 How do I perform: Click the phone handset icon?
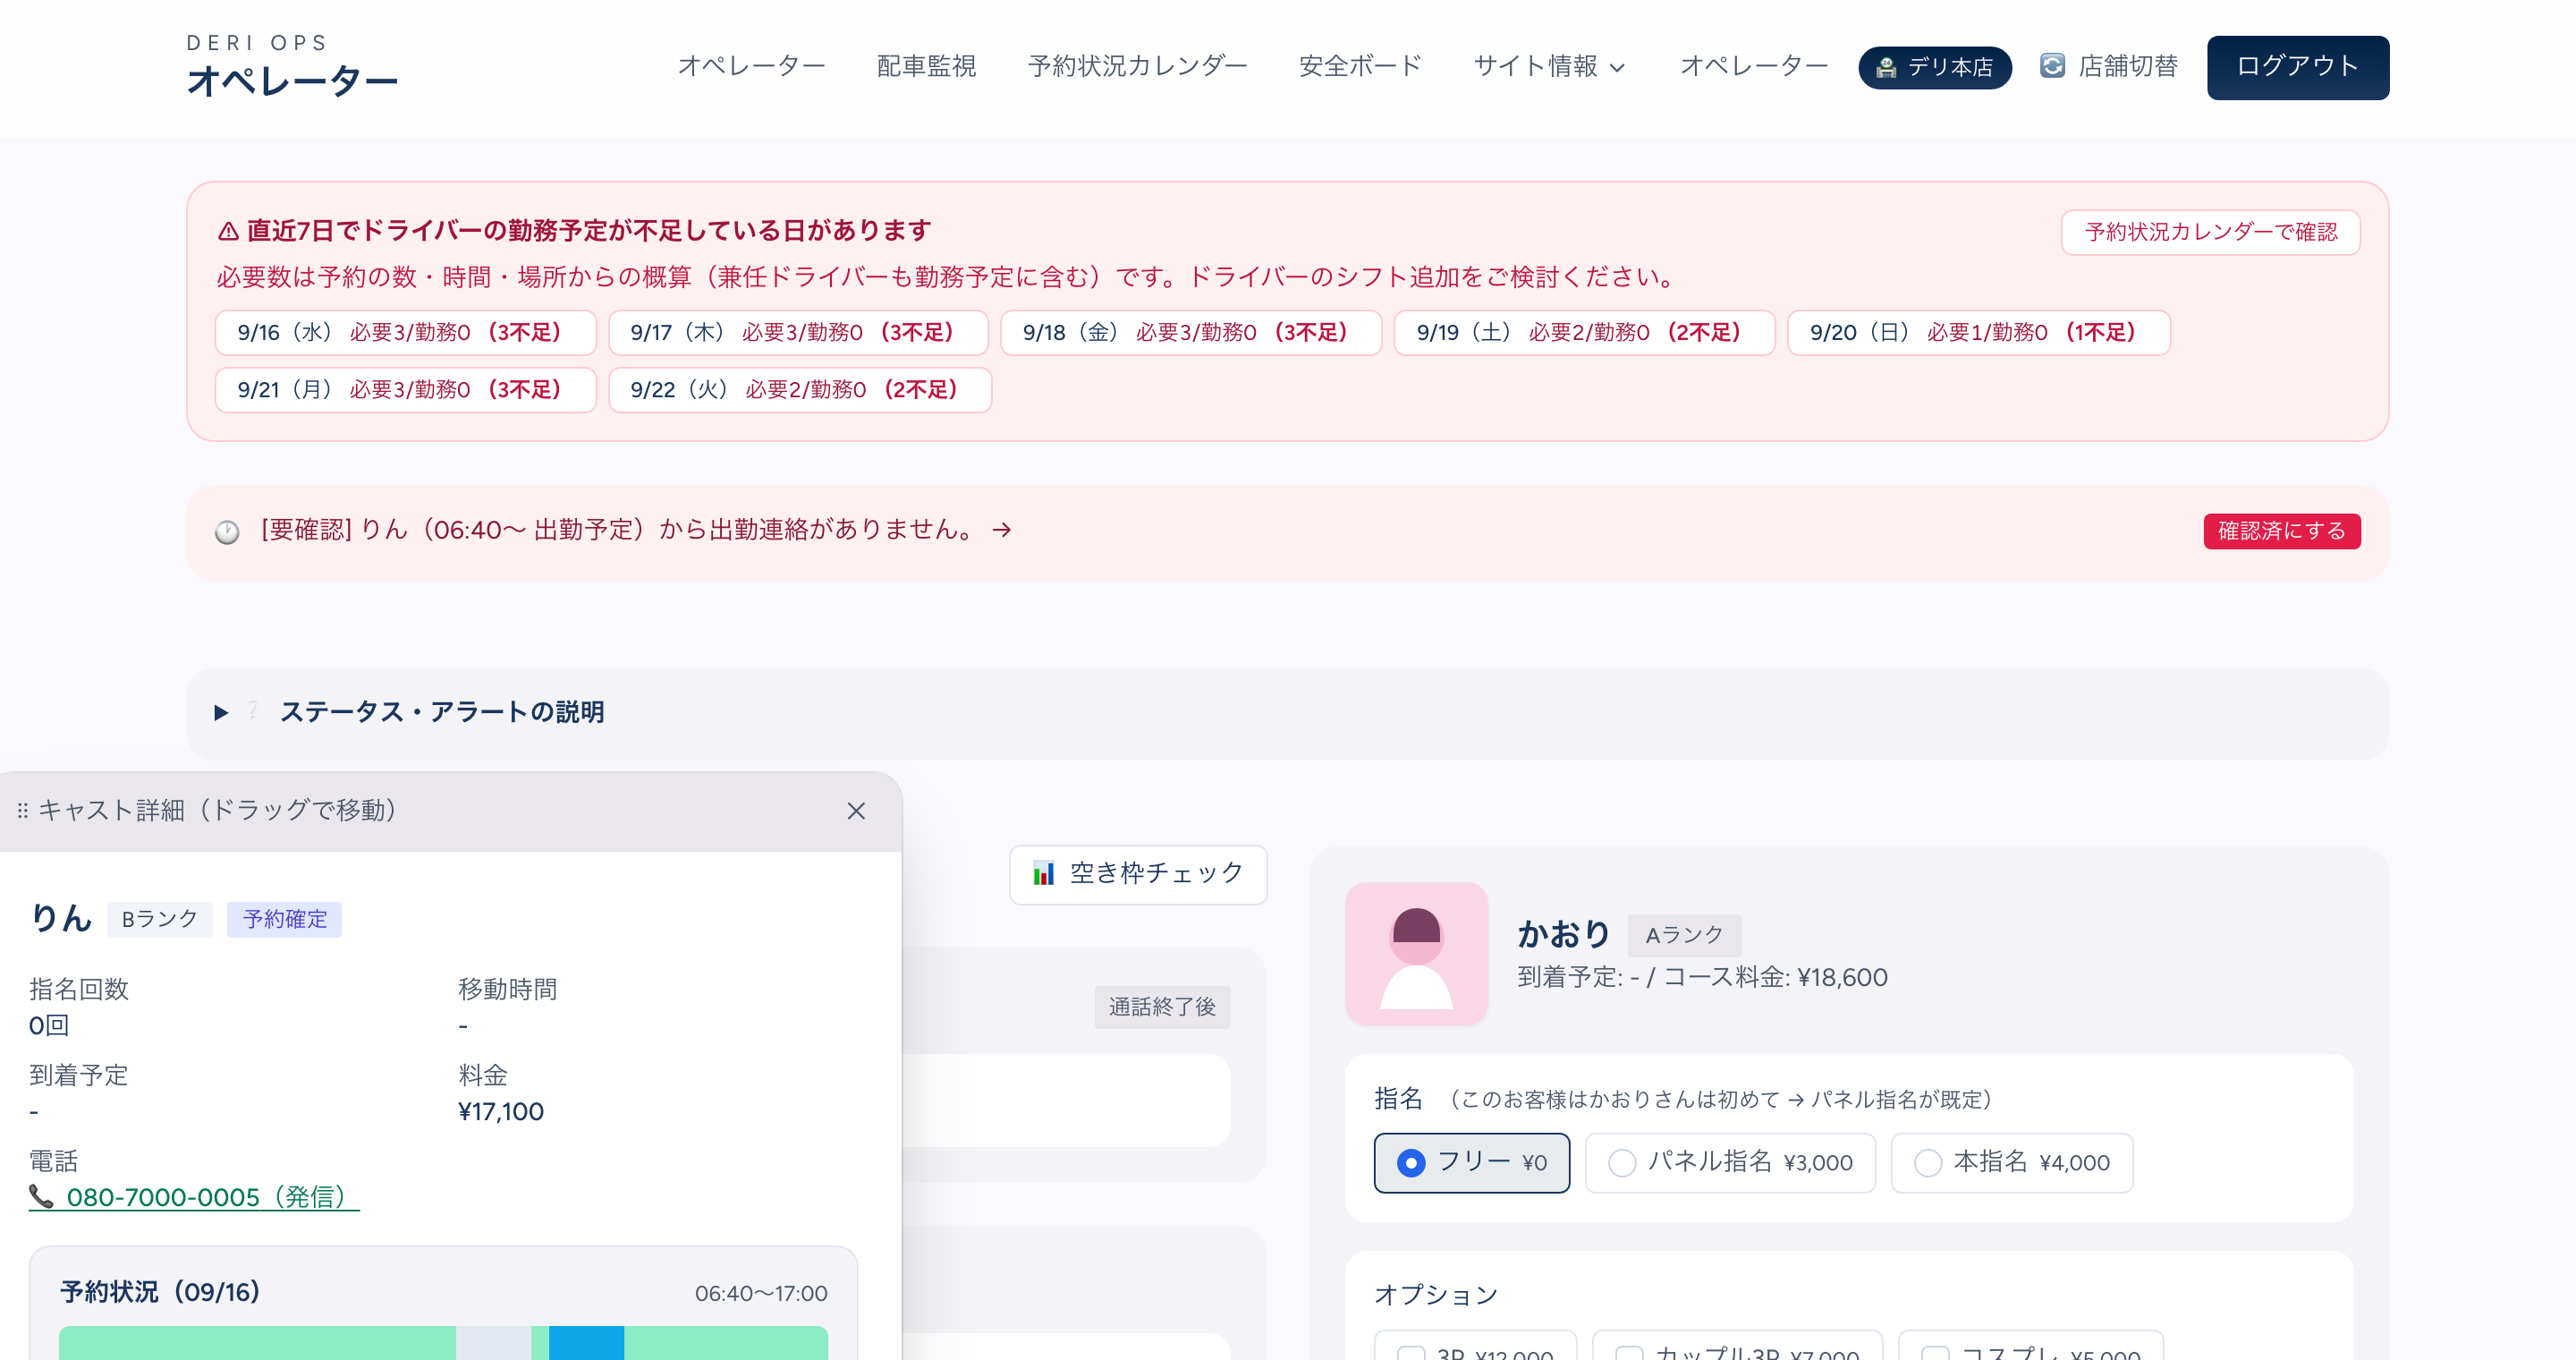click(x=41, y=1196)
